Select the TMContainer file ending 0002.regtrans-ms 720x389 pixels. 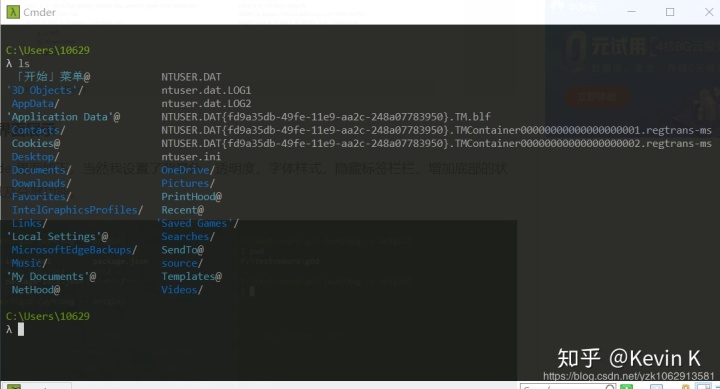point(436,143)
